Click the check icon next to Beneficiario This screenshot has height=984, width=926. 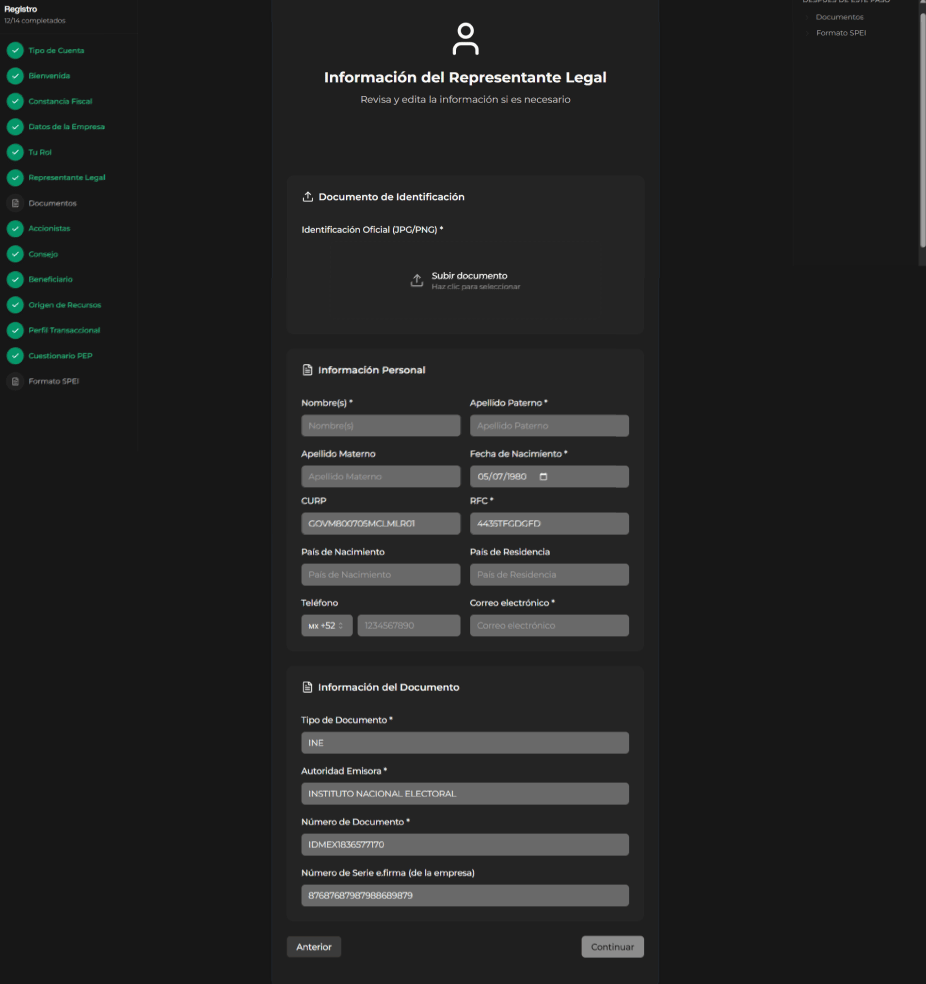click(x=15, y=279)
